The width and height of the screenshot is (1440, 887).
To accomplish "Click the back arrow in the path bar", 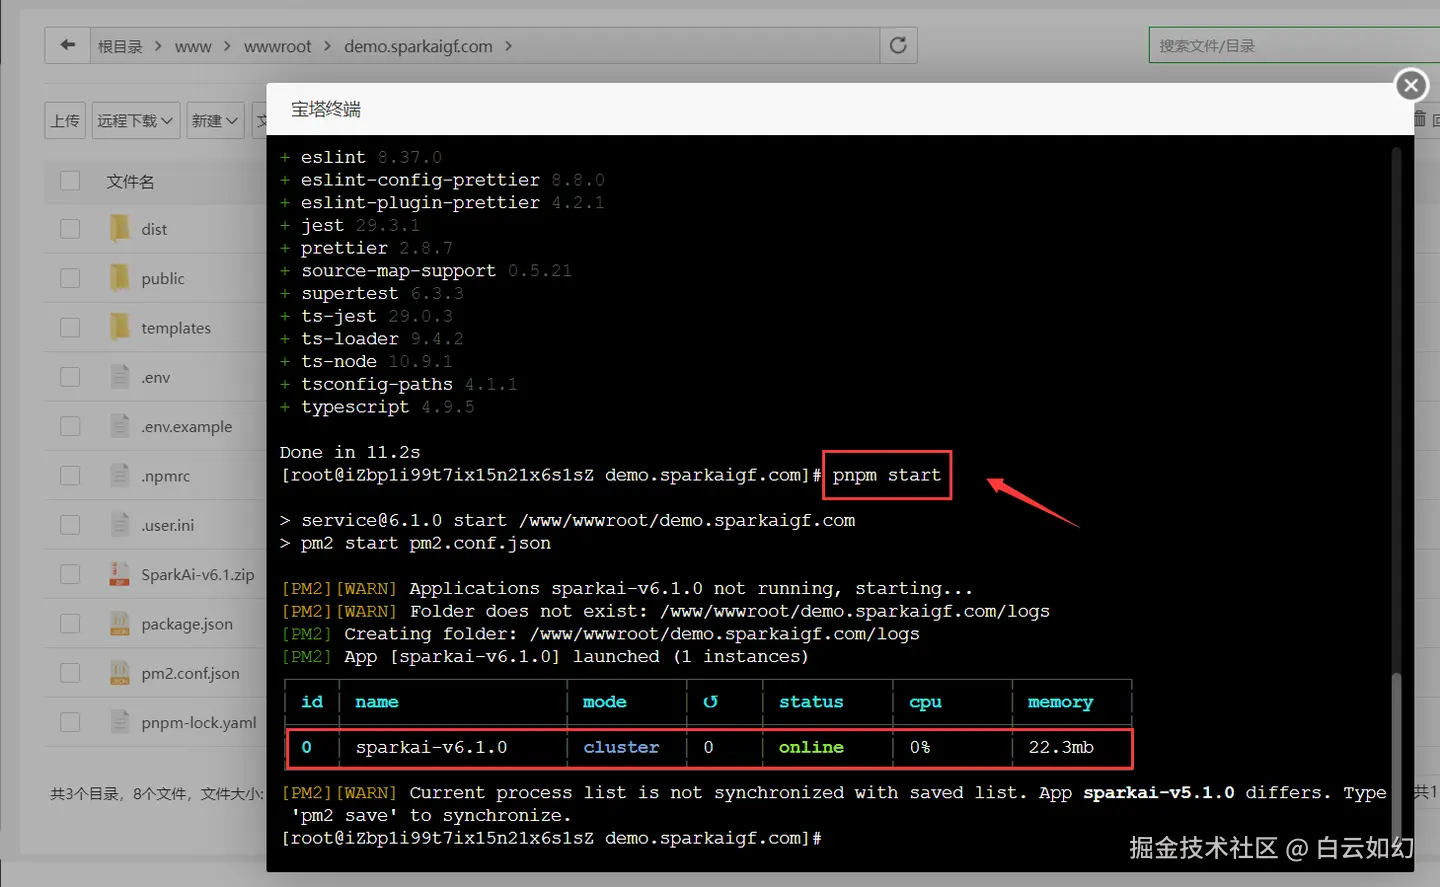I will click(x=67, y=45).
